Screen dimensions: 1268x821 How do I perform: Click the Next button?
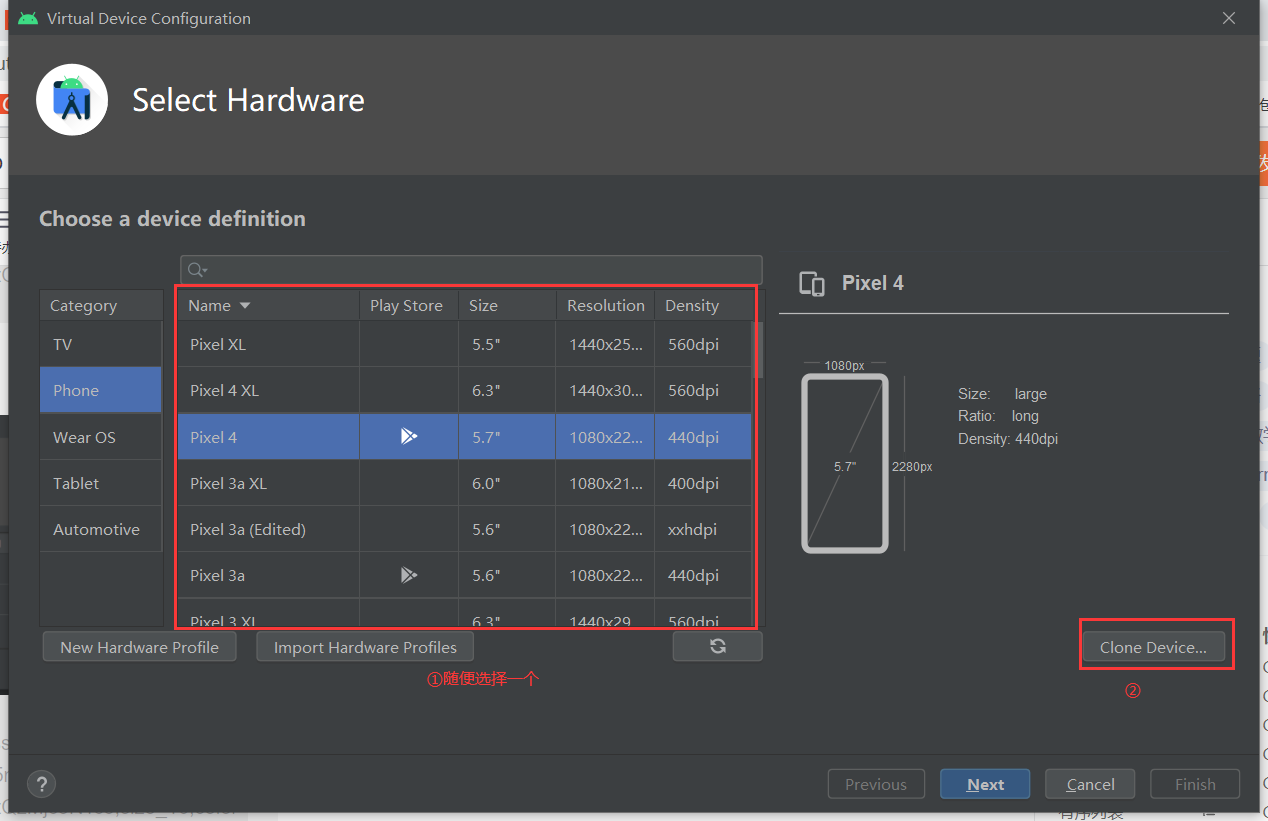point(985,784)
